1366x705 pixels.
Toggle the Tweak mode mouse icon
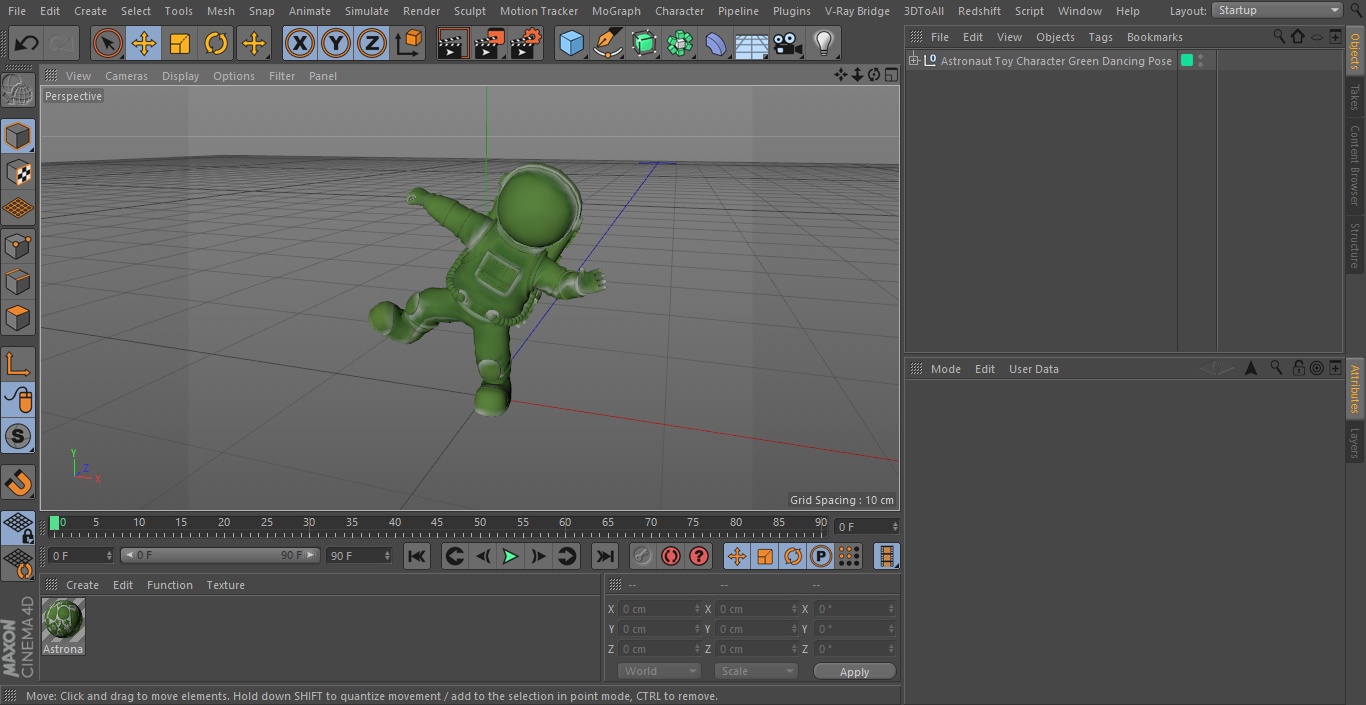[x=18, y=400]
